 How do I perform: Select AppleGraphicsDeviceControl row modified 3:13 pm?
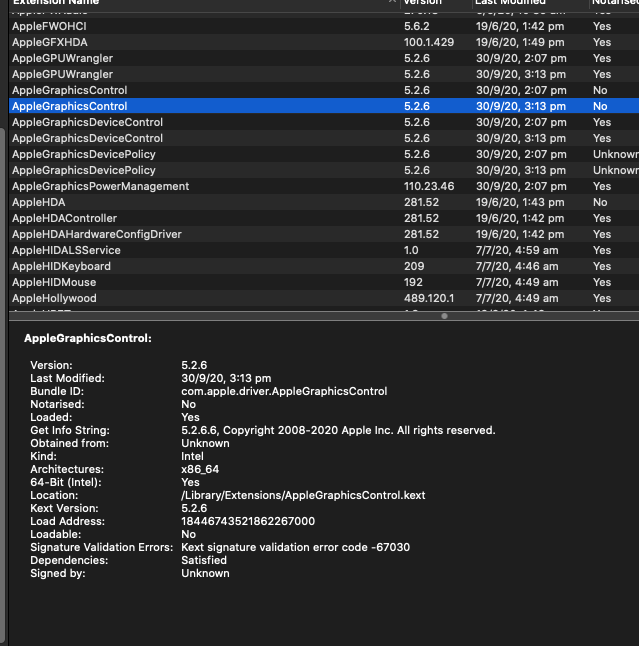[324, 138]
